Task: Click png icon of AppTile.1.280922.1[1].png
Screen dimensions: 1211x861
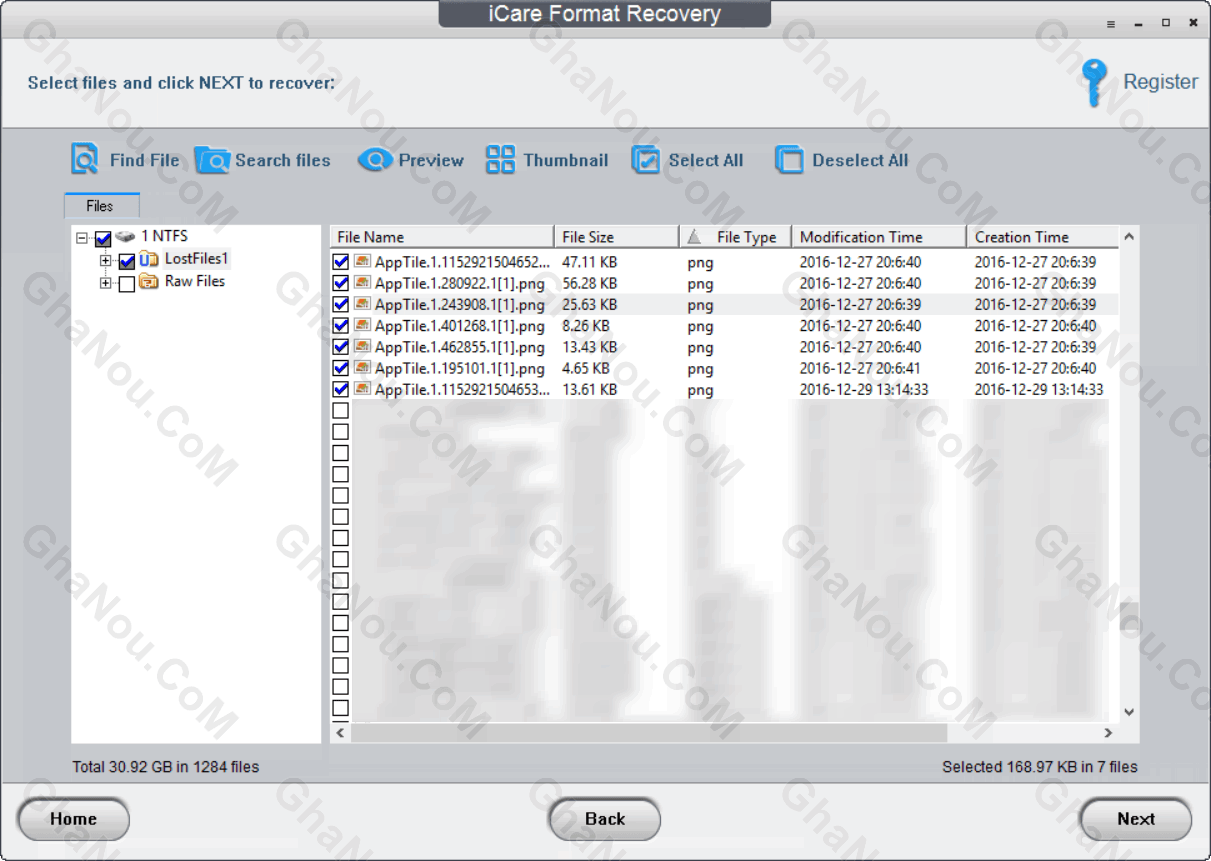Action: (x=362, y=283)
